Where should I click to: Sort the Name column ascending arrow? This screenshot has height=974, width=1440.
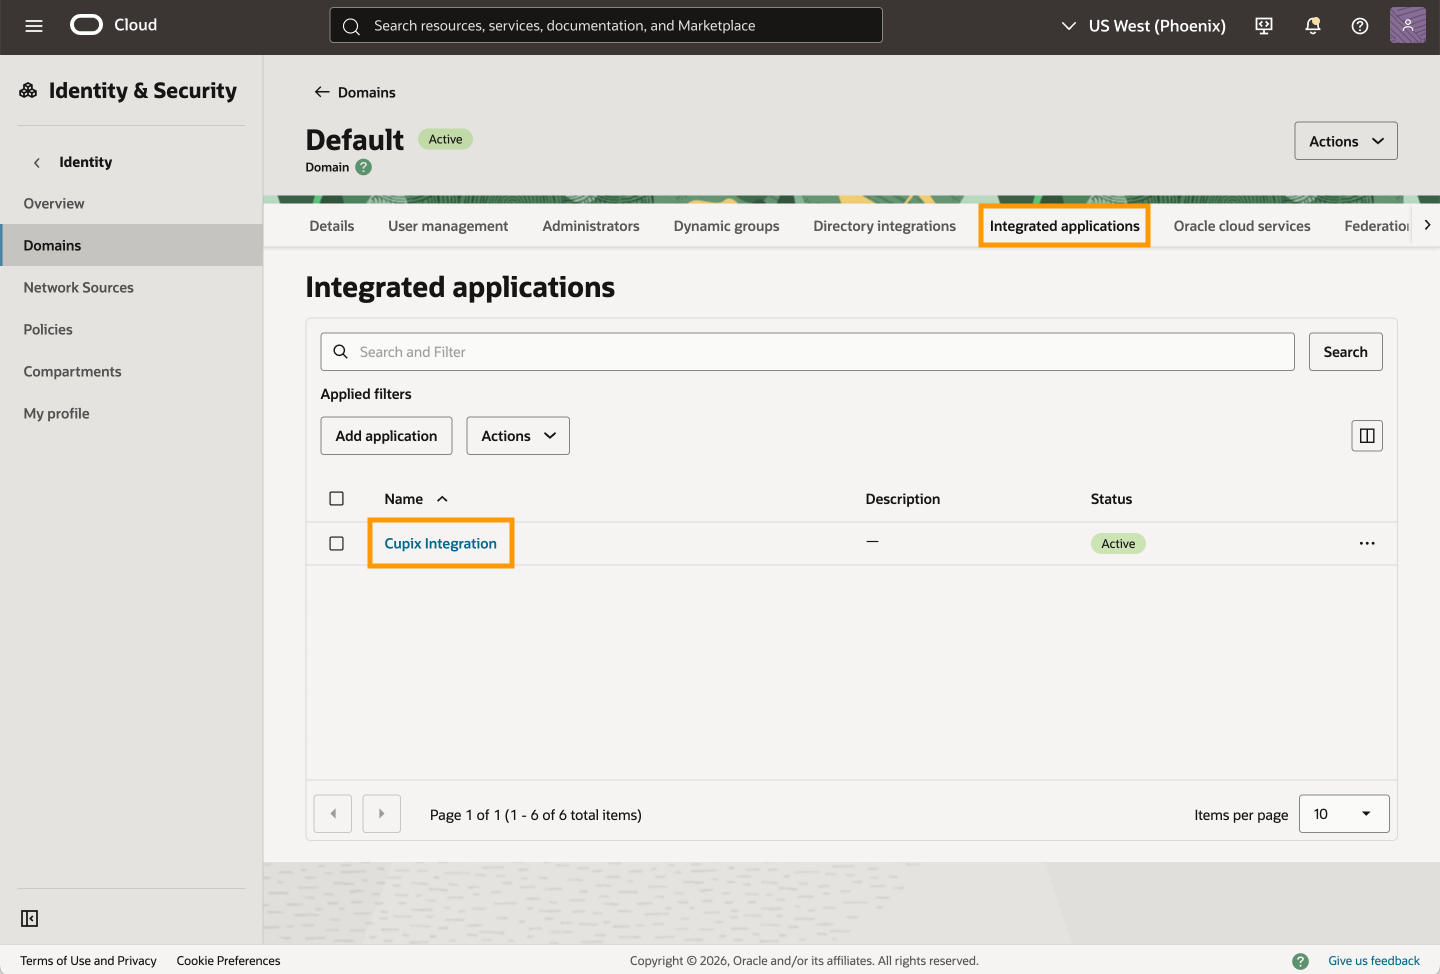(442, 499)
